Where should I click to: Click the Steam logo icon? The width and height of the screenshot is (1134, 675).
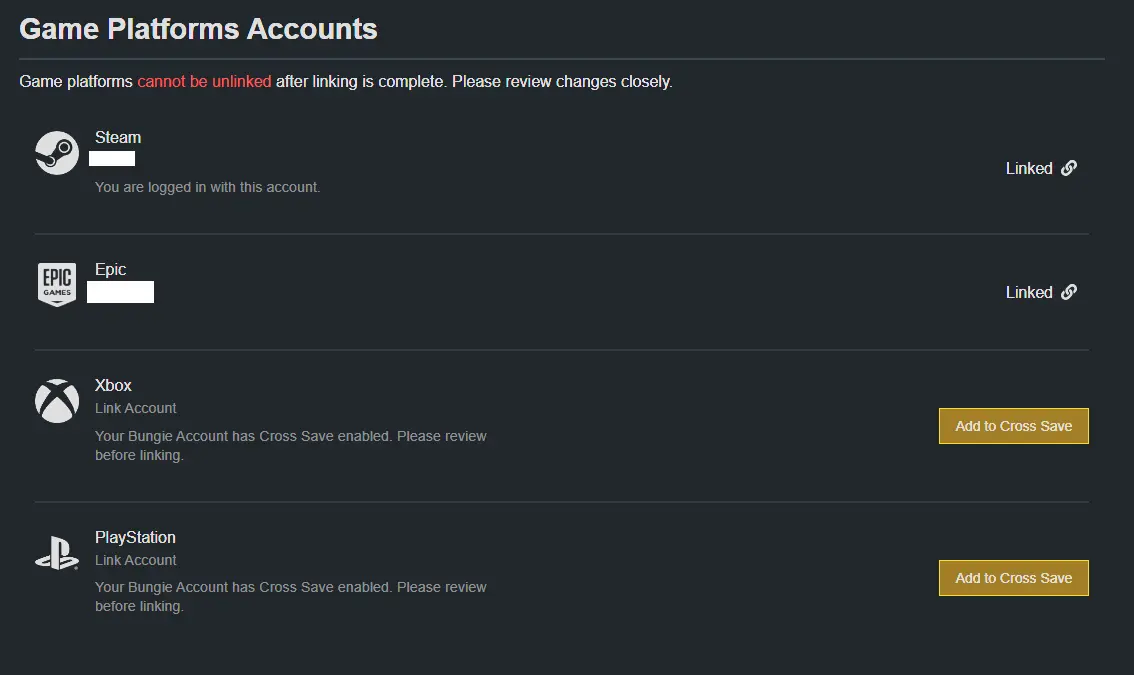[57, 153]
